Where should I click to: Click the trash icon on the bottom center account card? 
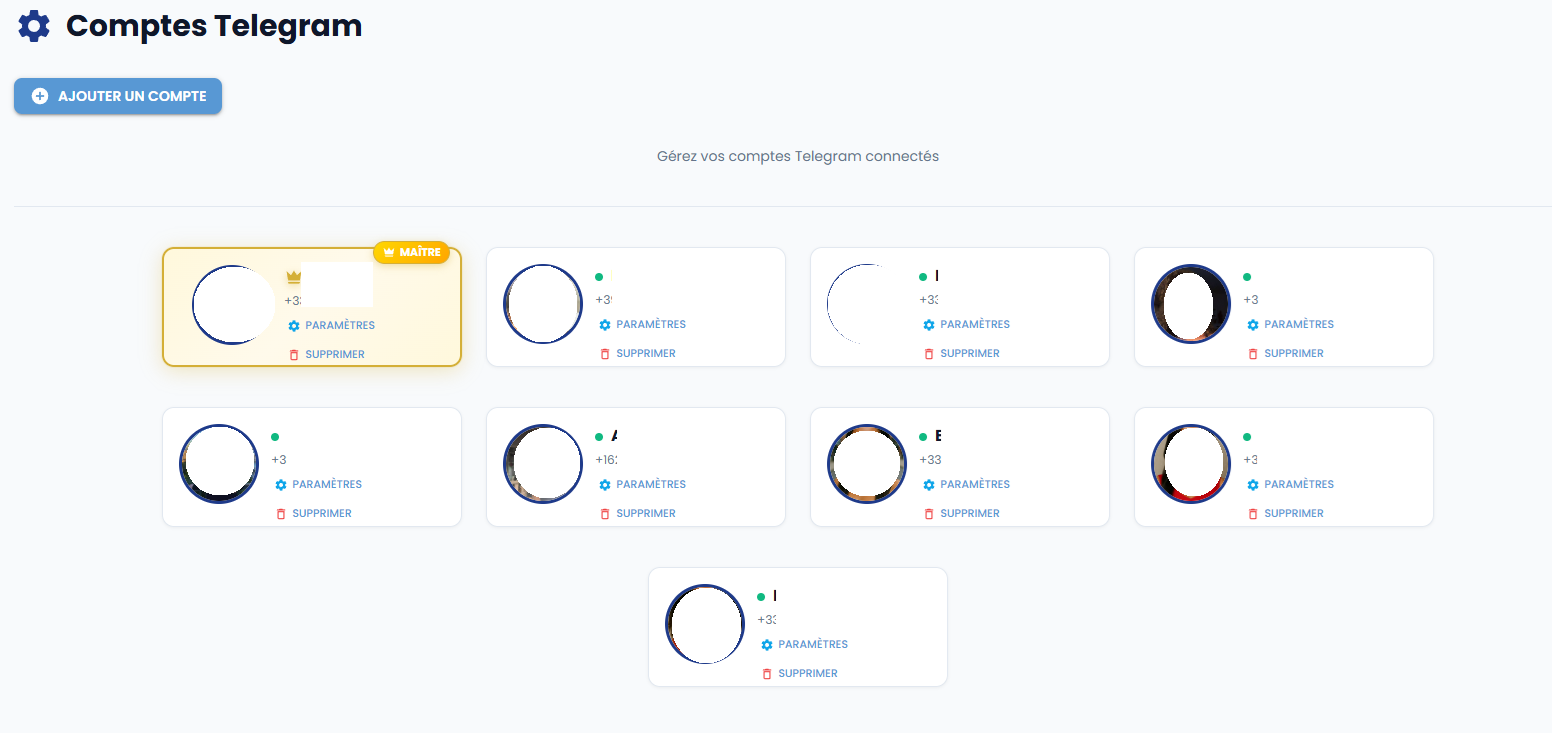pos(769,673)
